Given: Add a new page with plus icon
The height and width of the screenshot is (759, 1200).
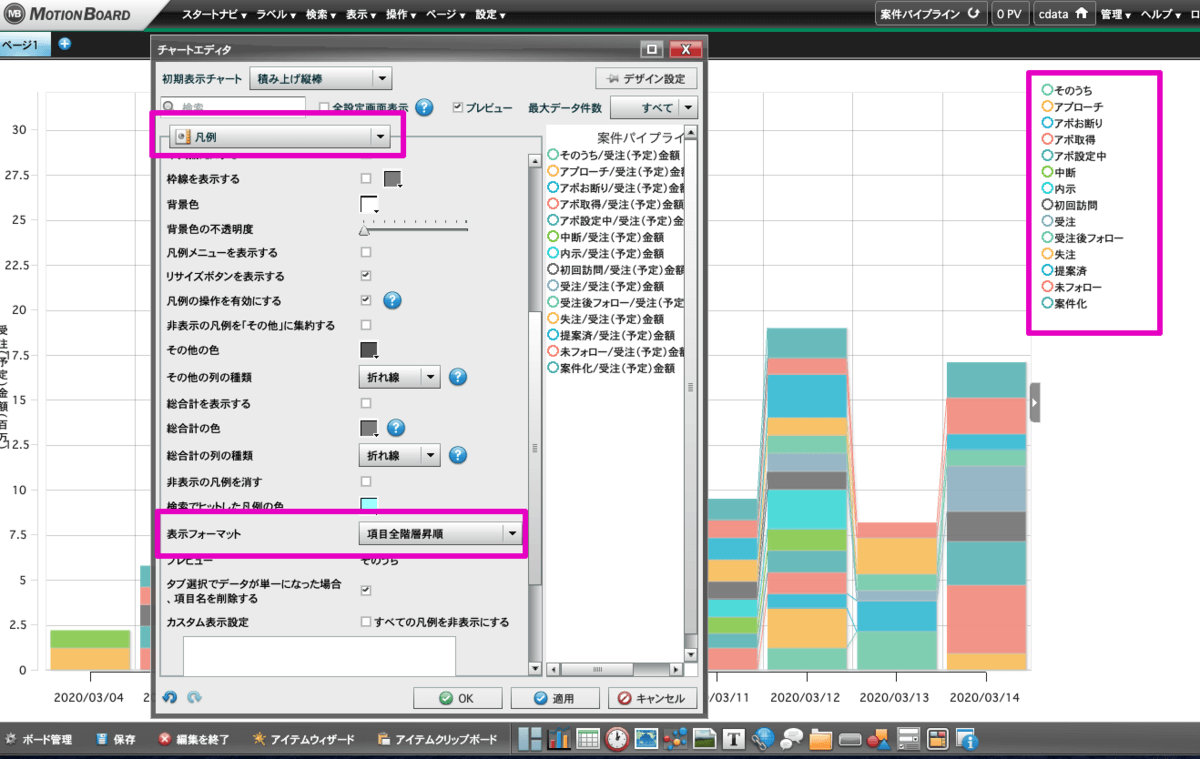Looking at the screenshot, I should pos(64,44).
